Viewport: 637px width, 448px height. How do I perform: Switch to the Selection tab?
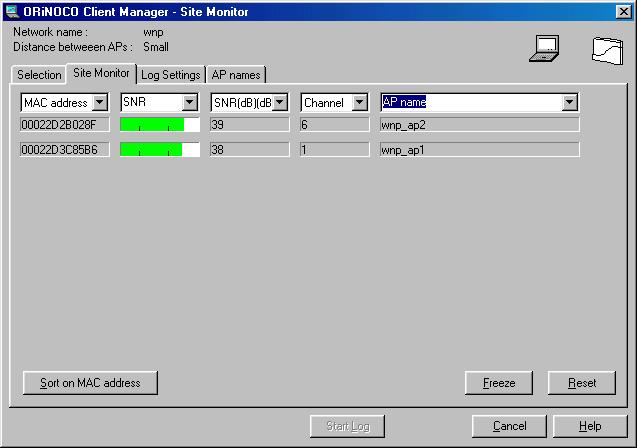pos(39,75)
